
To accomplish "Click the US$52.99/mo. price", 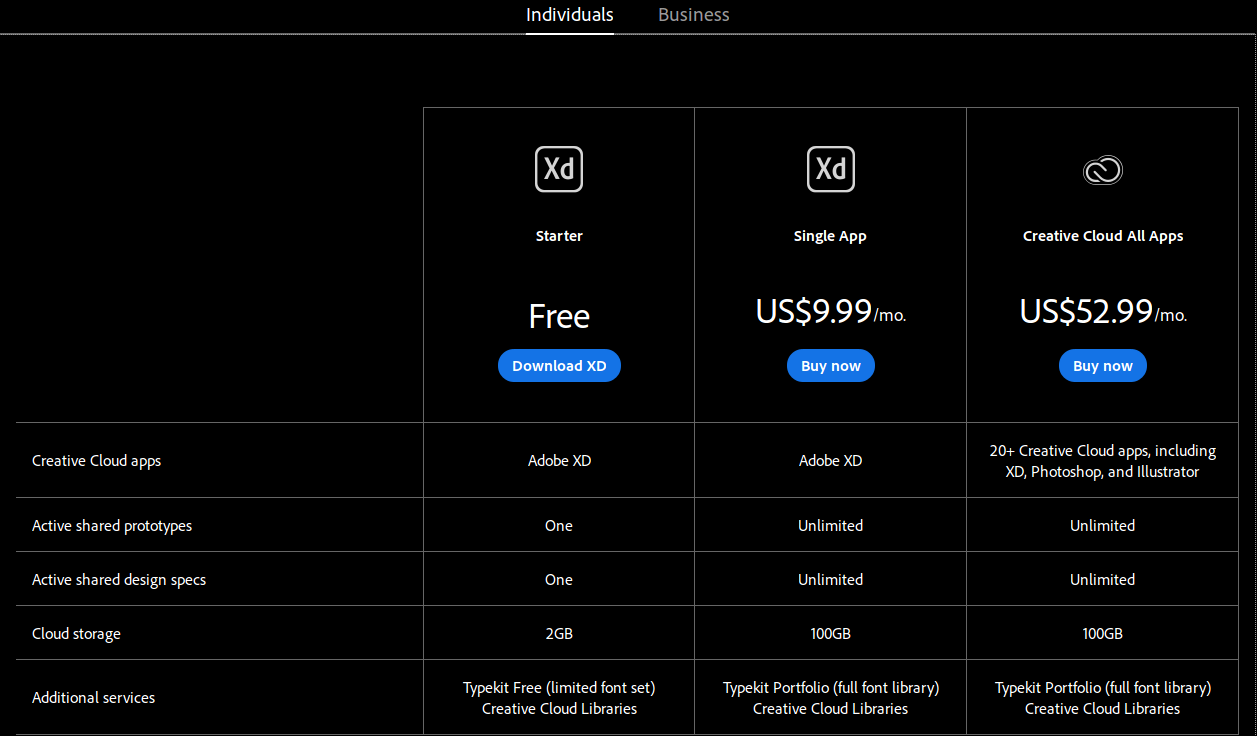I will coord(1103,312).
